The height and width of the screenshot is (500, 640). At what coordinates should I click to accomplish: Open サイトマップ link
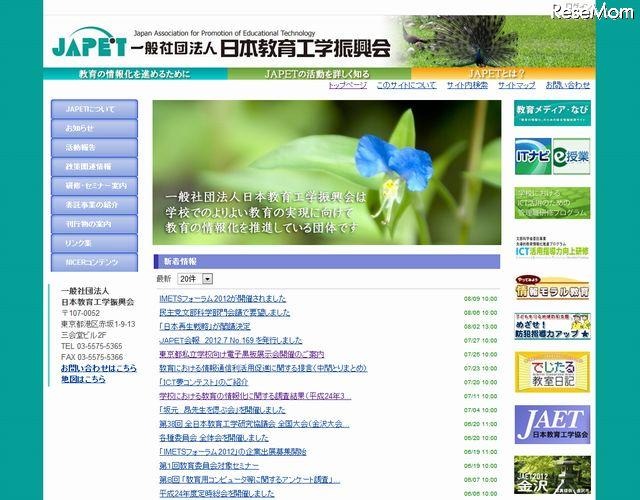point(516,85)
